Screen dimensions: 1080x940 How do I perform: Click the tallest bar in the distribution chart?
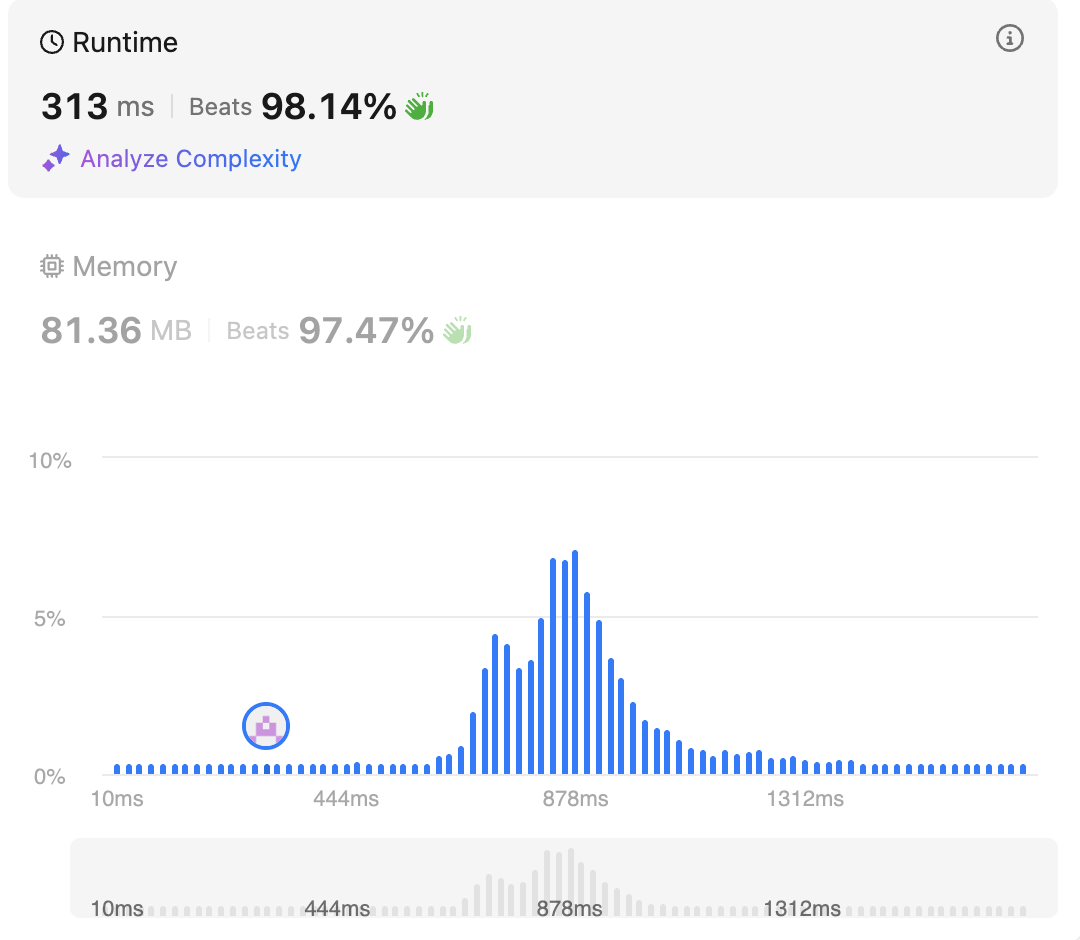[575, 662]
